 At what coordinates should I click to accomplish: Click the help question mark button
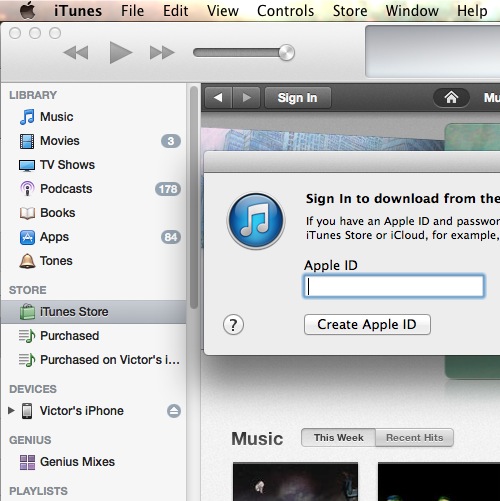point(233,324)
